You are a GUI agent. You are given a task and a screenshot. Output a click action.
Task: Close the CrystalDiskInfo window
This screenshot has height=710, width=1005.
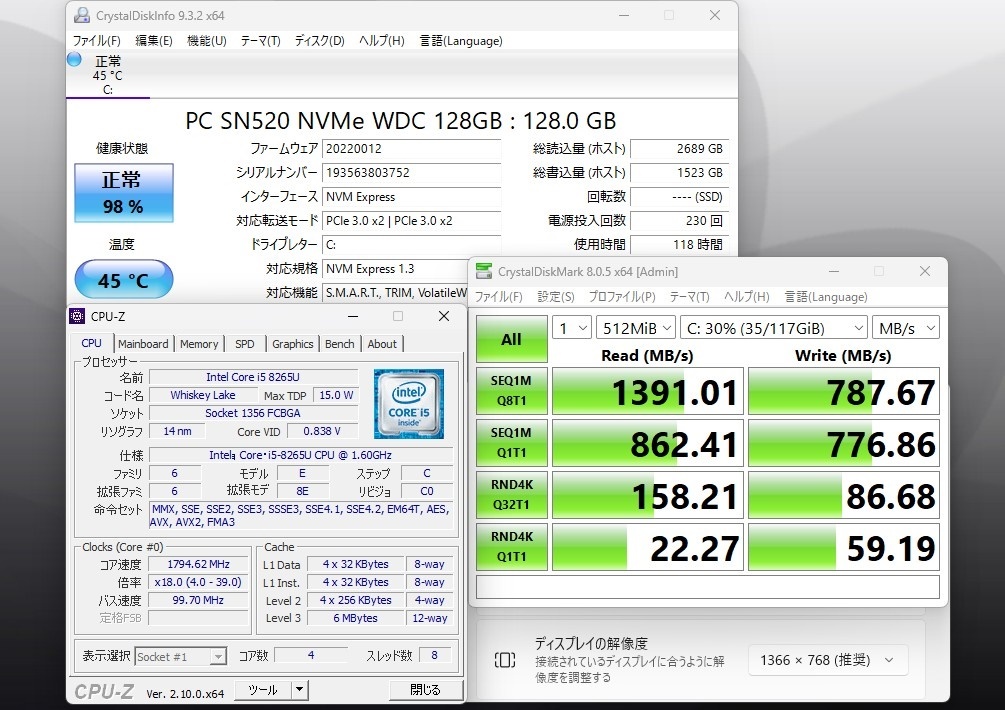[x=715, y=15]
